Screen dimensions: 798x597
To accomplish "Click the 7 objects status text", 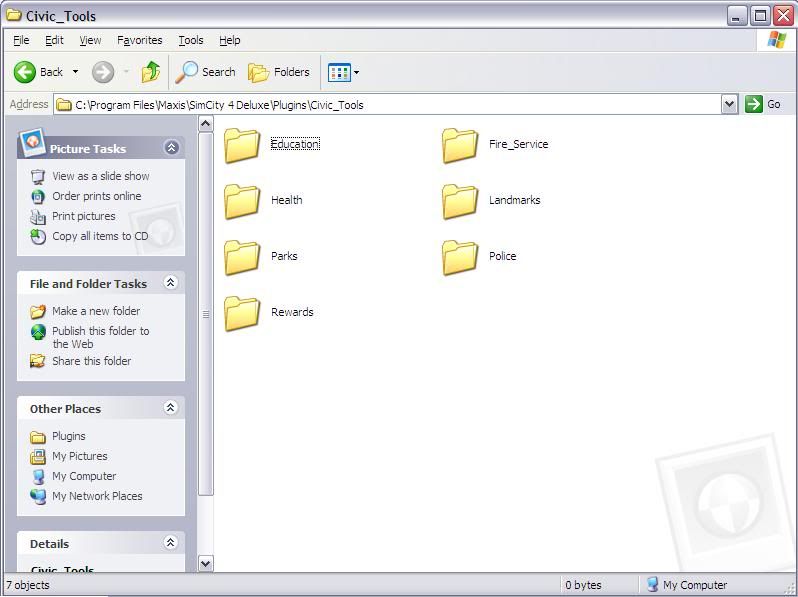I will 28,585.
